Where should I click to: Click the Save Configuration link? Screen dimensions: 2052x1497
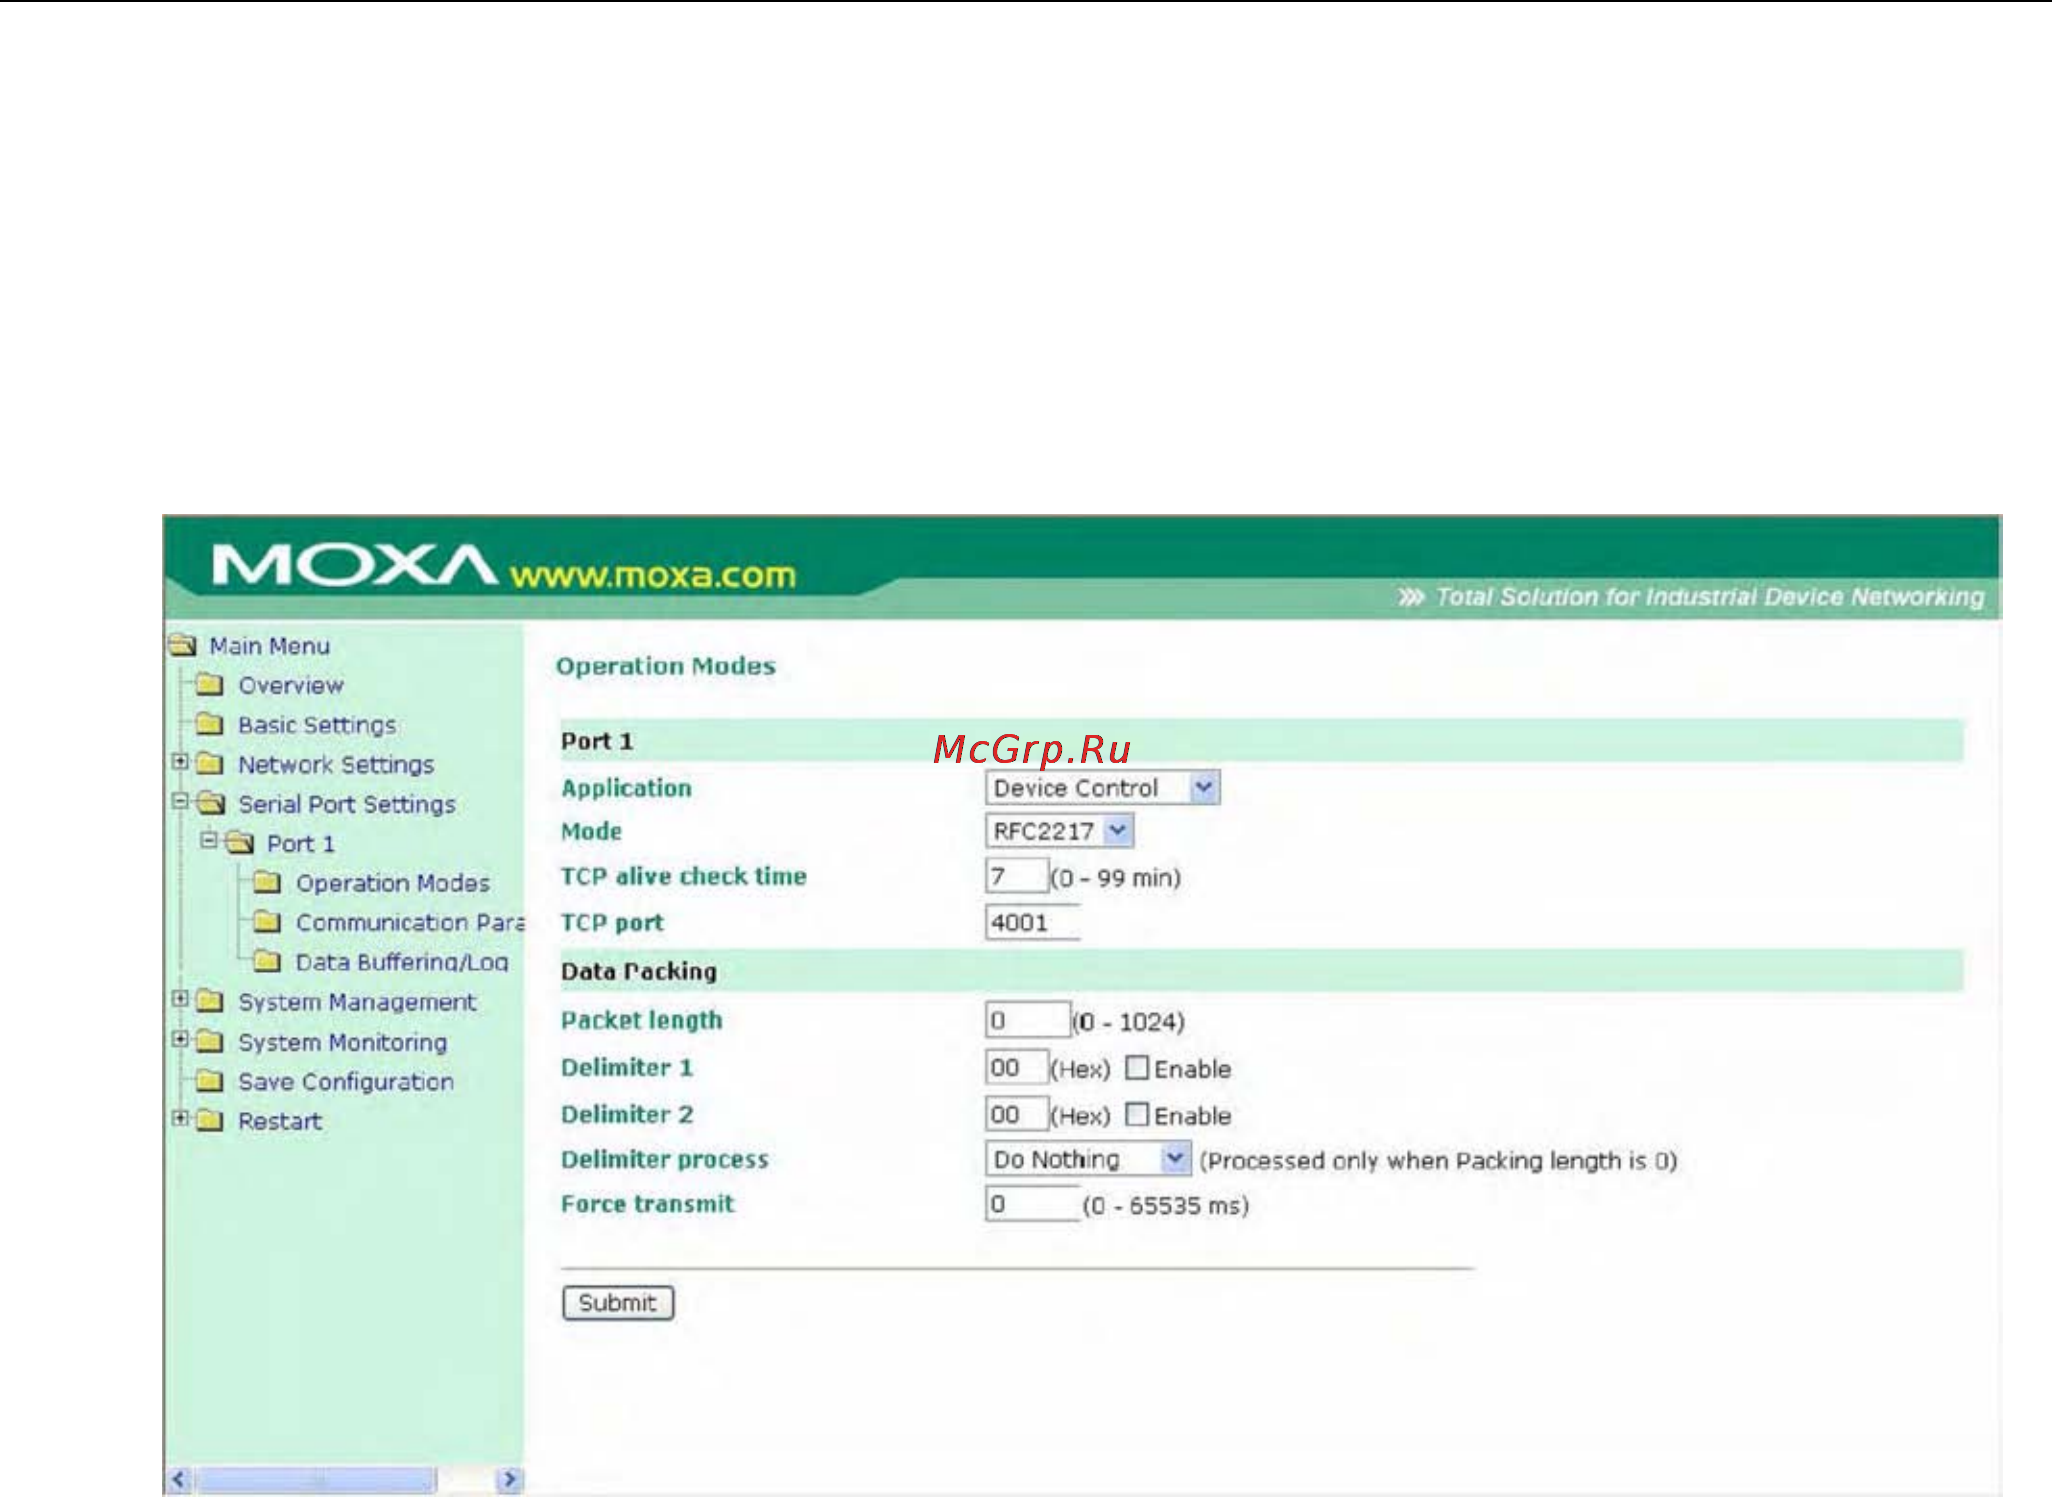click(x=346, y=1082)
